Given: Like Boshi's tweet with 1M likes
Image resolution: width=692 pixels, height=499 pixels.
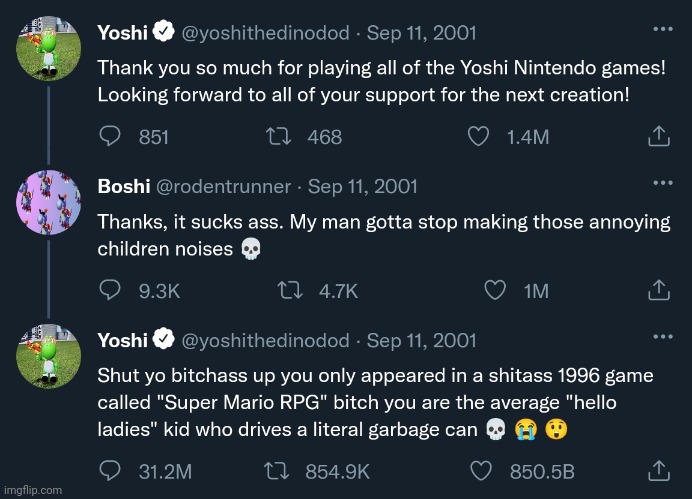Looking at the screenshot, I should coord(495,290).
